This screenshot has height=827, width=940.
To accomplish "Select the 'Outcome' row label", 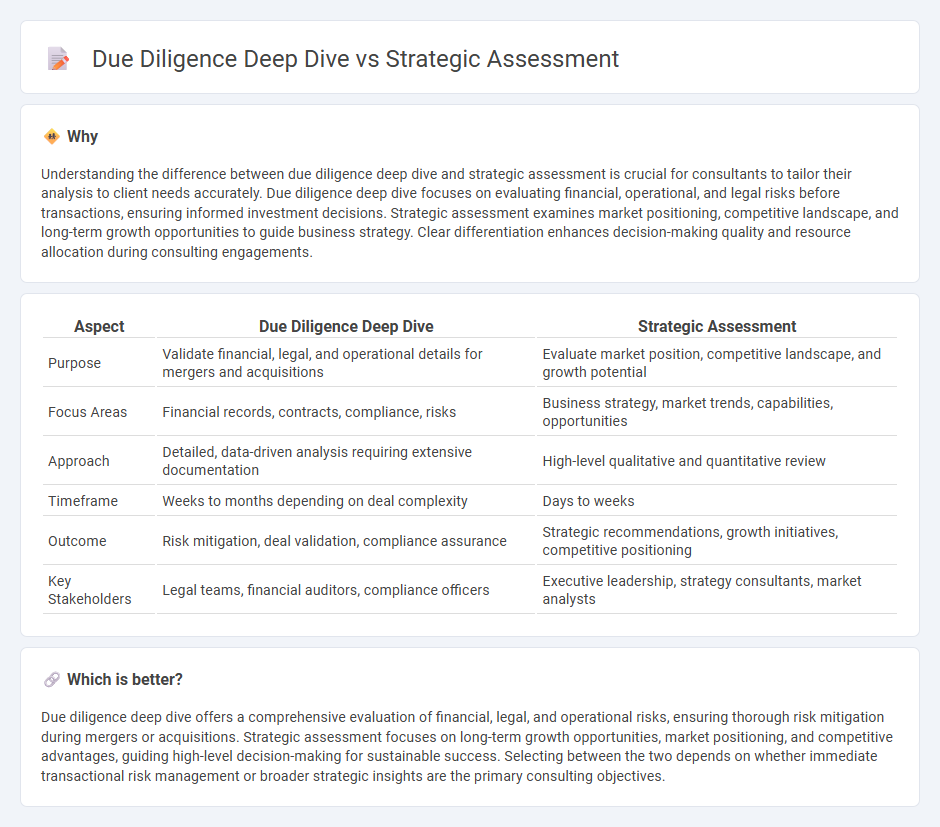I will (77, 541).
